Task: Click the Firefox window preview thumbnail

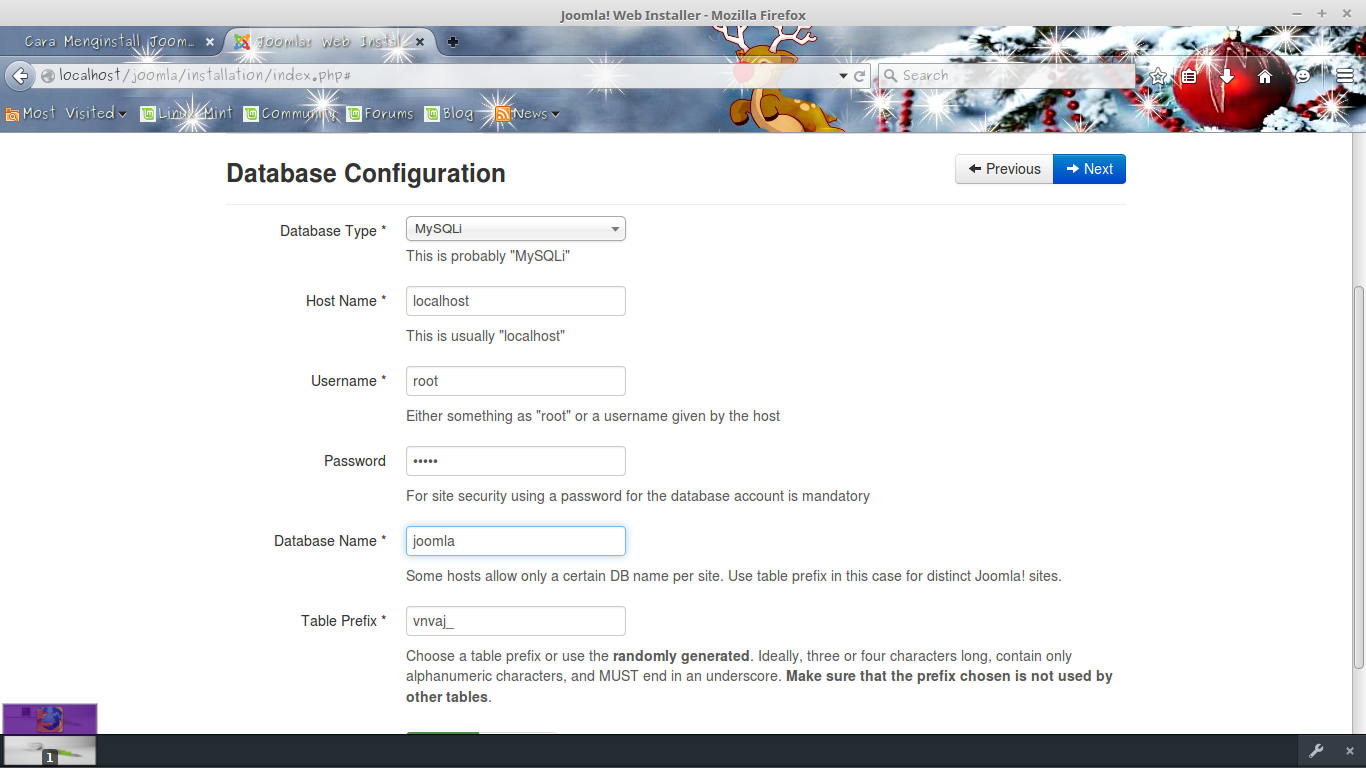Action: pos(50,719)
